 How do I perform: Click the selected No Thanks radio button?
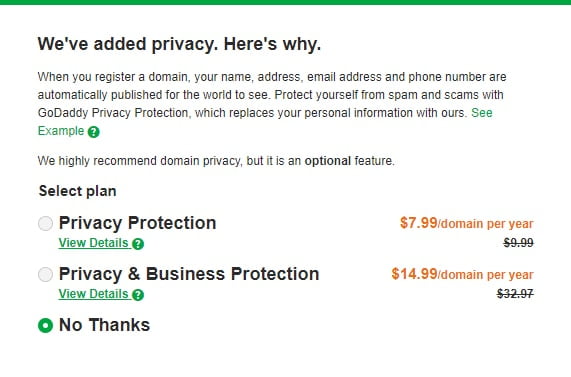pos(46,325)
